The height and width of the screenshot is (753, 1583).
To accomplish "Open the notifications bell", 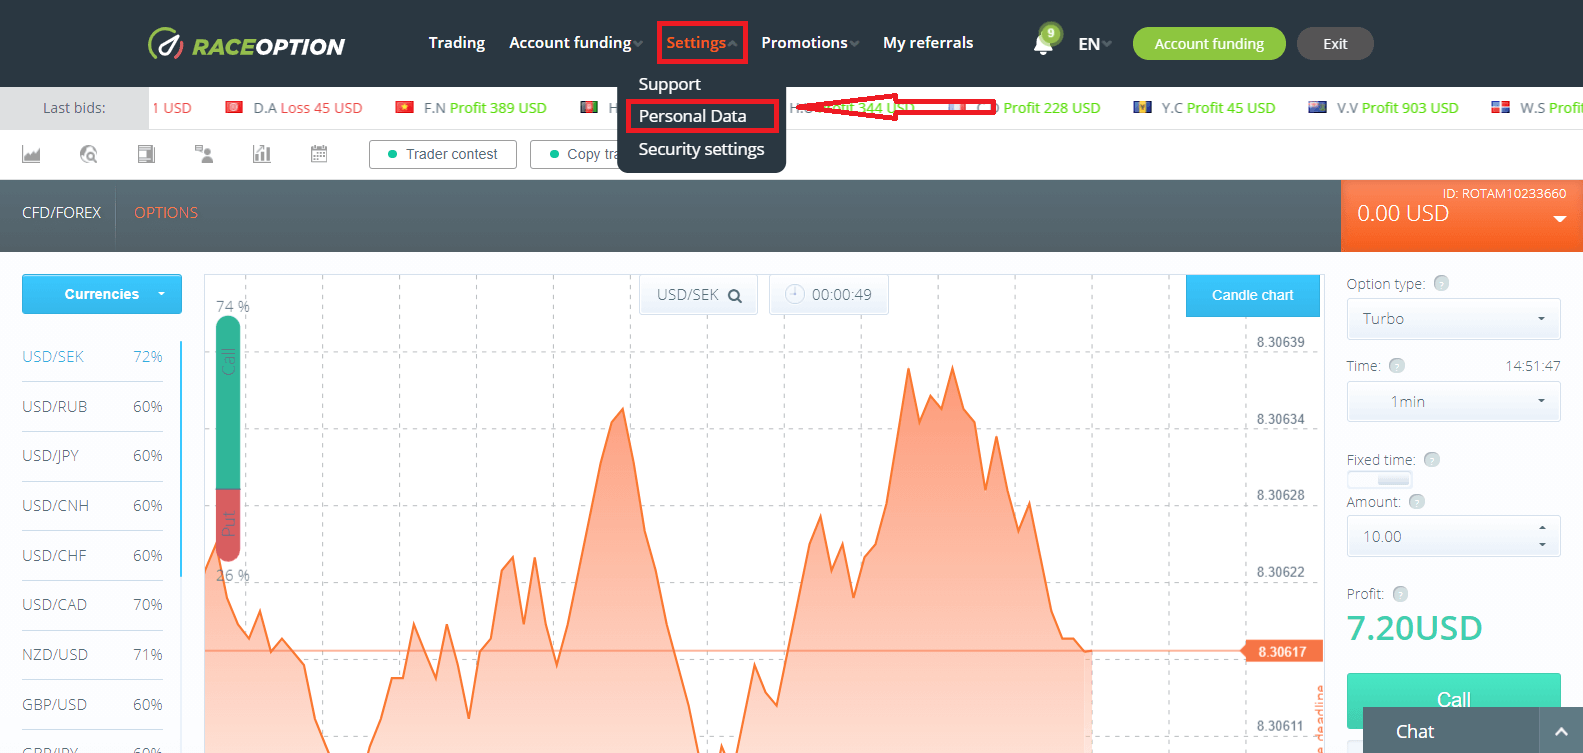I will (x=1043, y=45).
